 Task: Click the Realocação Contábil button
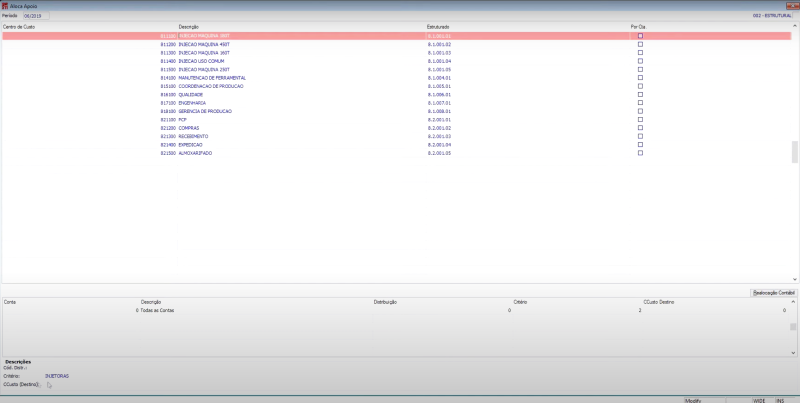pyautogui.click(x=773, y=293)
